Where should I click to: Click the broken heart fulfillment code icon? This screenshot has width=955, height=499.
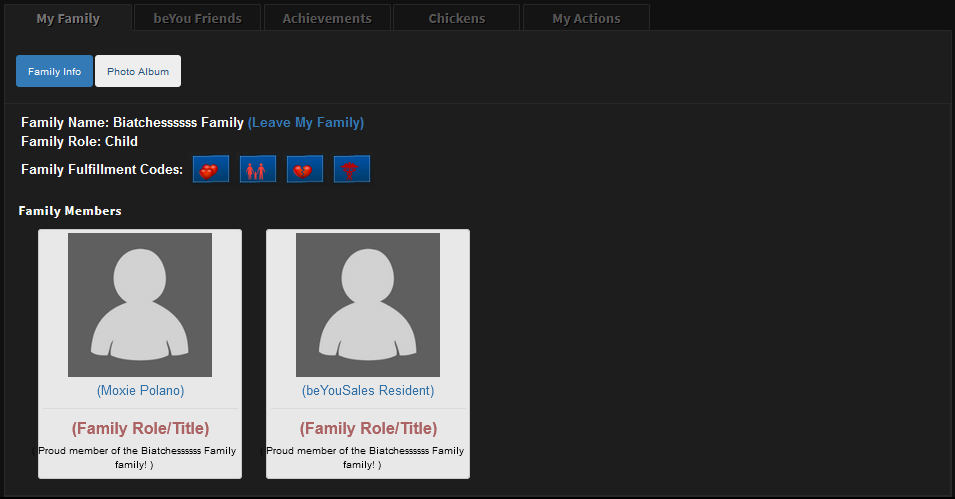click(305, 169)
